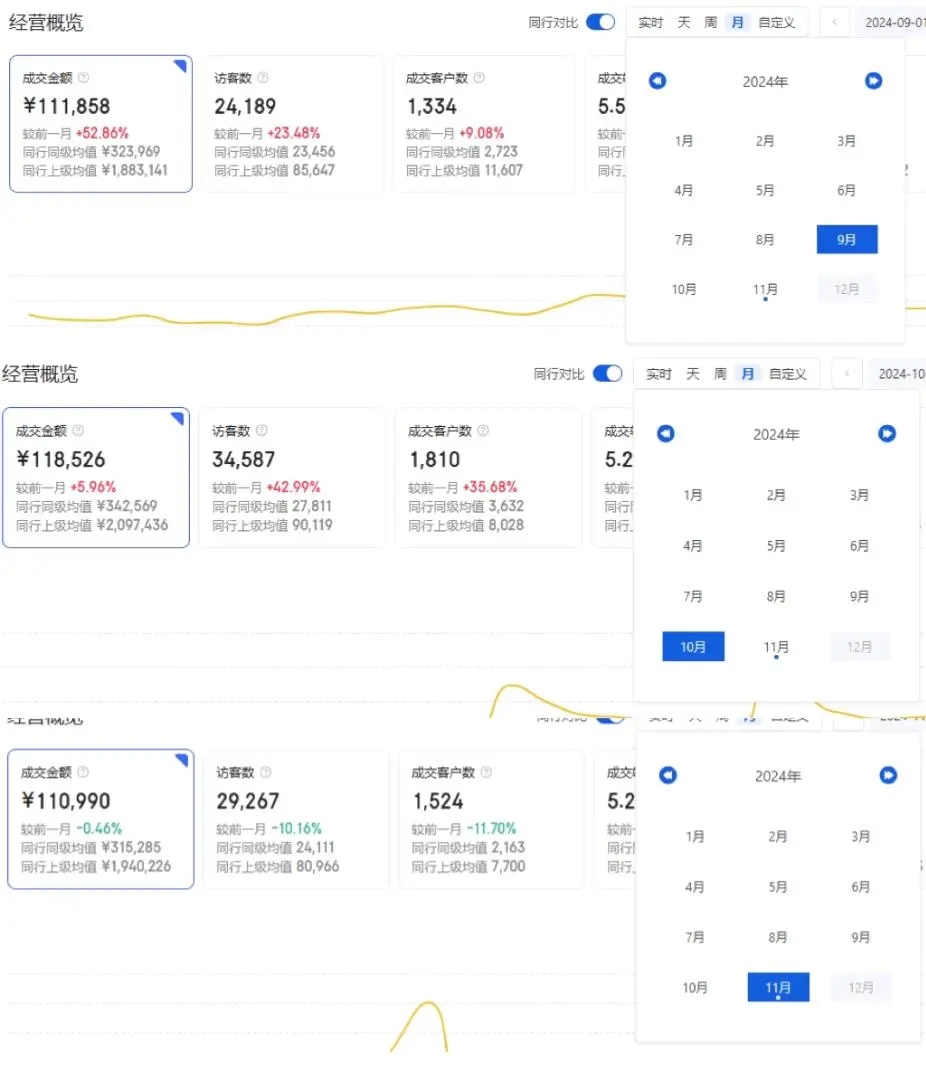Open help icon beside 访客数 above 29,267
926x1080 pixels.
265,772
